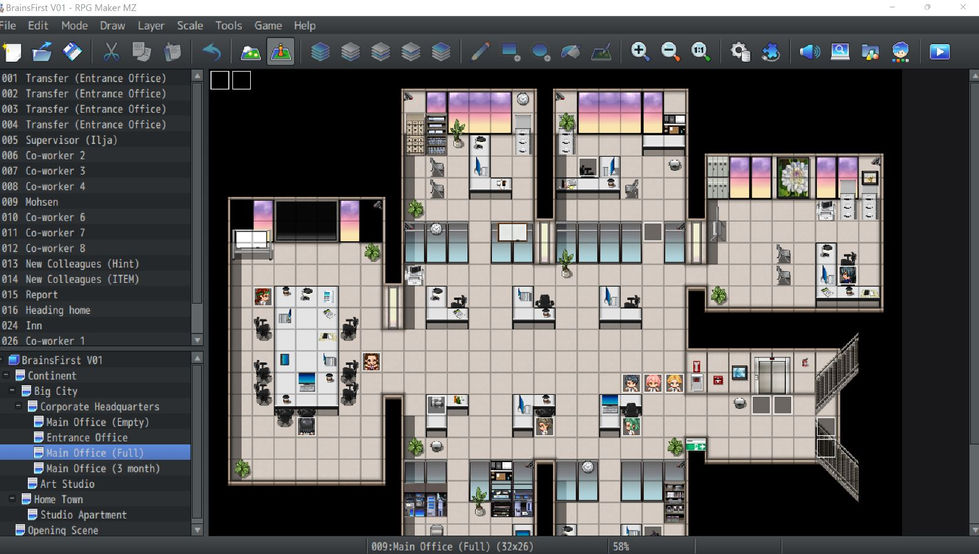Click event list scrollbar up arrow
This screenshot has width=979, height=554.
pyautogui.click(x=197, y=76)
